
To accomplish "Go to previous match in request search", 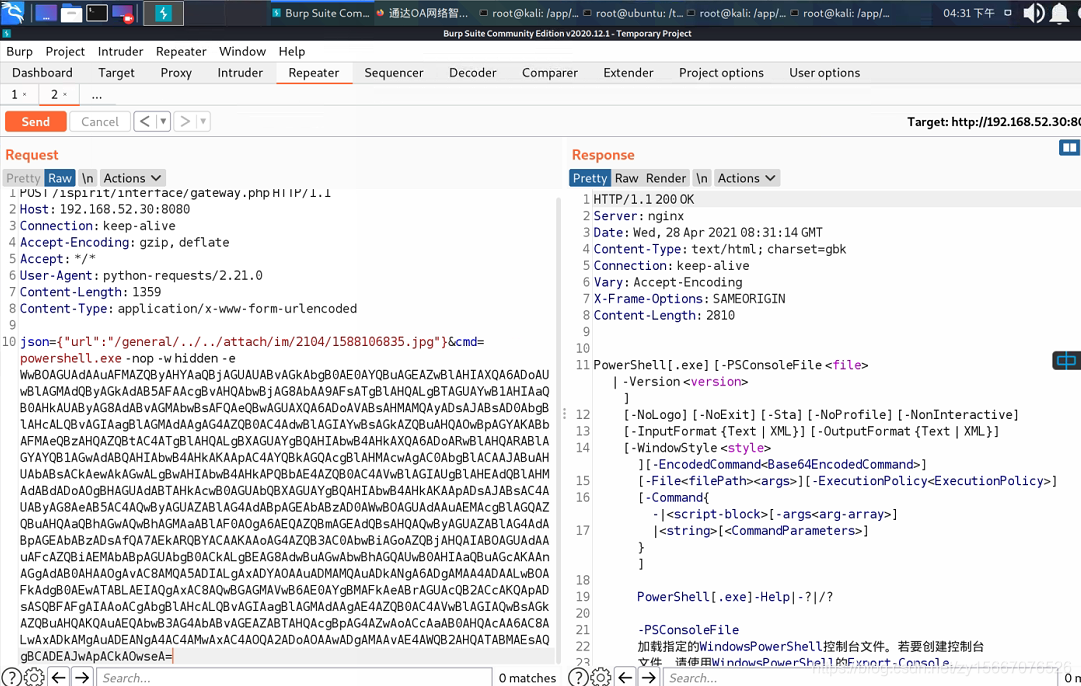I will (x=59, y=677).
